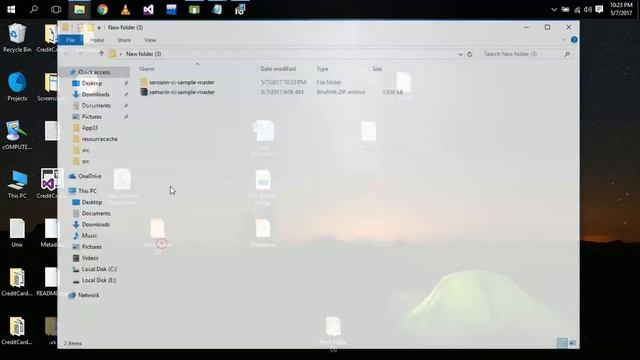Open the resourcecache folder in sidebar
The image size is (640, 360).
point(99,139)
